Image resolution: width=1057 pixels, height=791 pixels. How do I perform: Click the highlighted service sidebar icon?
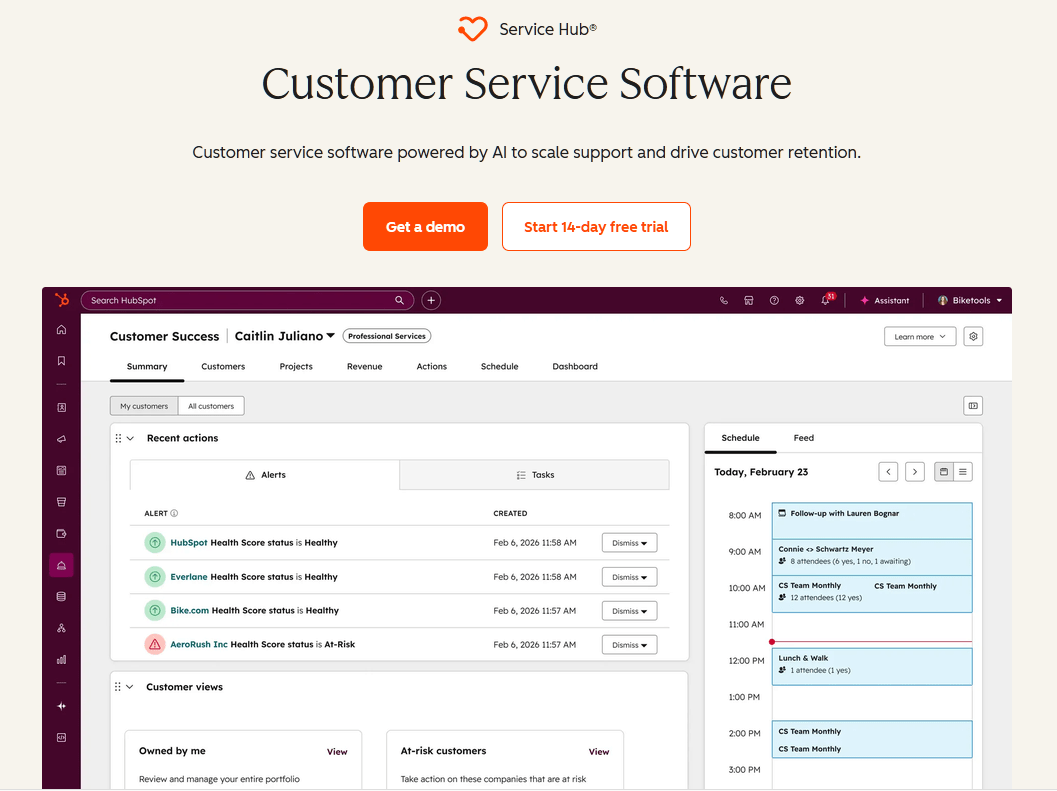click(x=61, y=565)
